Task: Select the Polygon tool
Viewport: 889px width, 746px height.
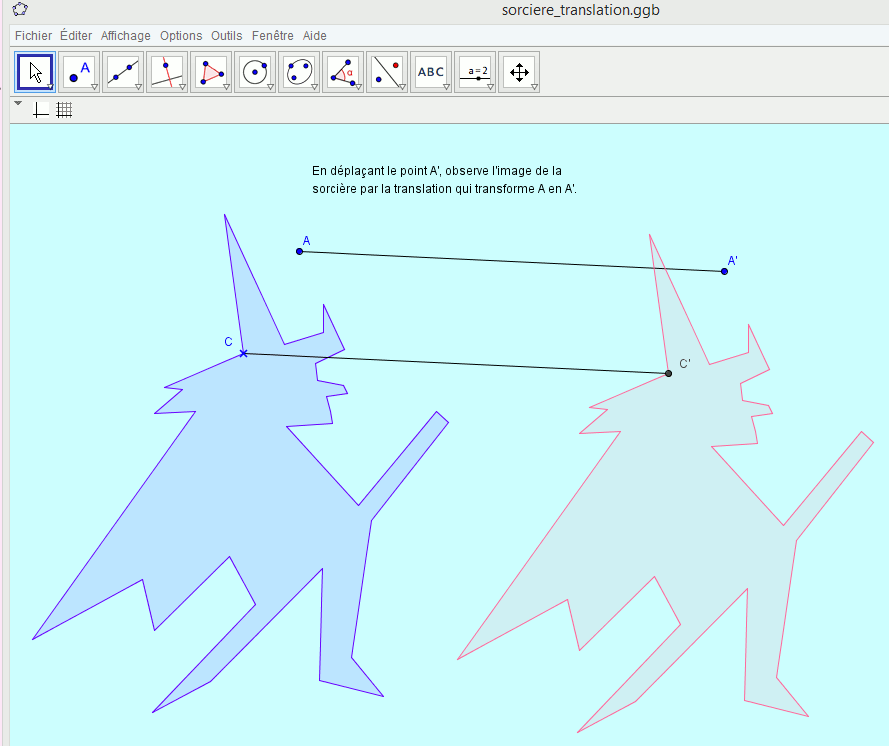Action: (209, 71)
